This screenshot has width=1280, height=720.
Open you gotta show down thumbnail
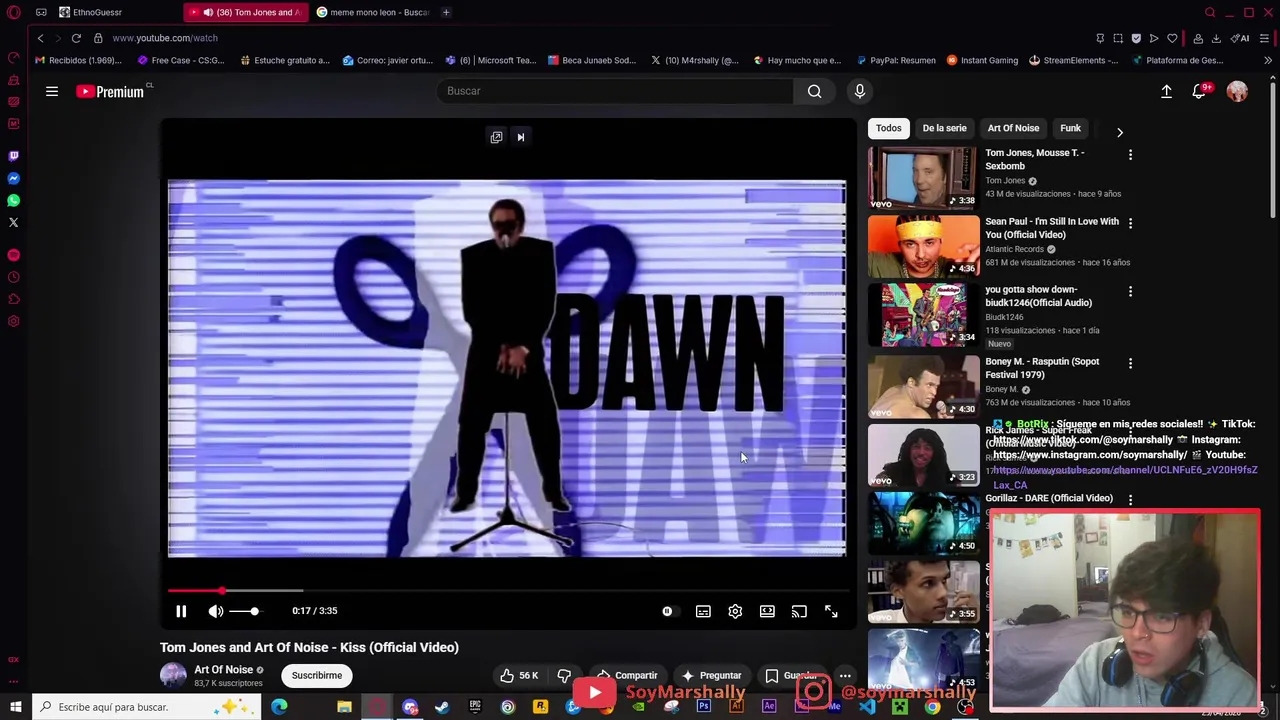(923, 314)
